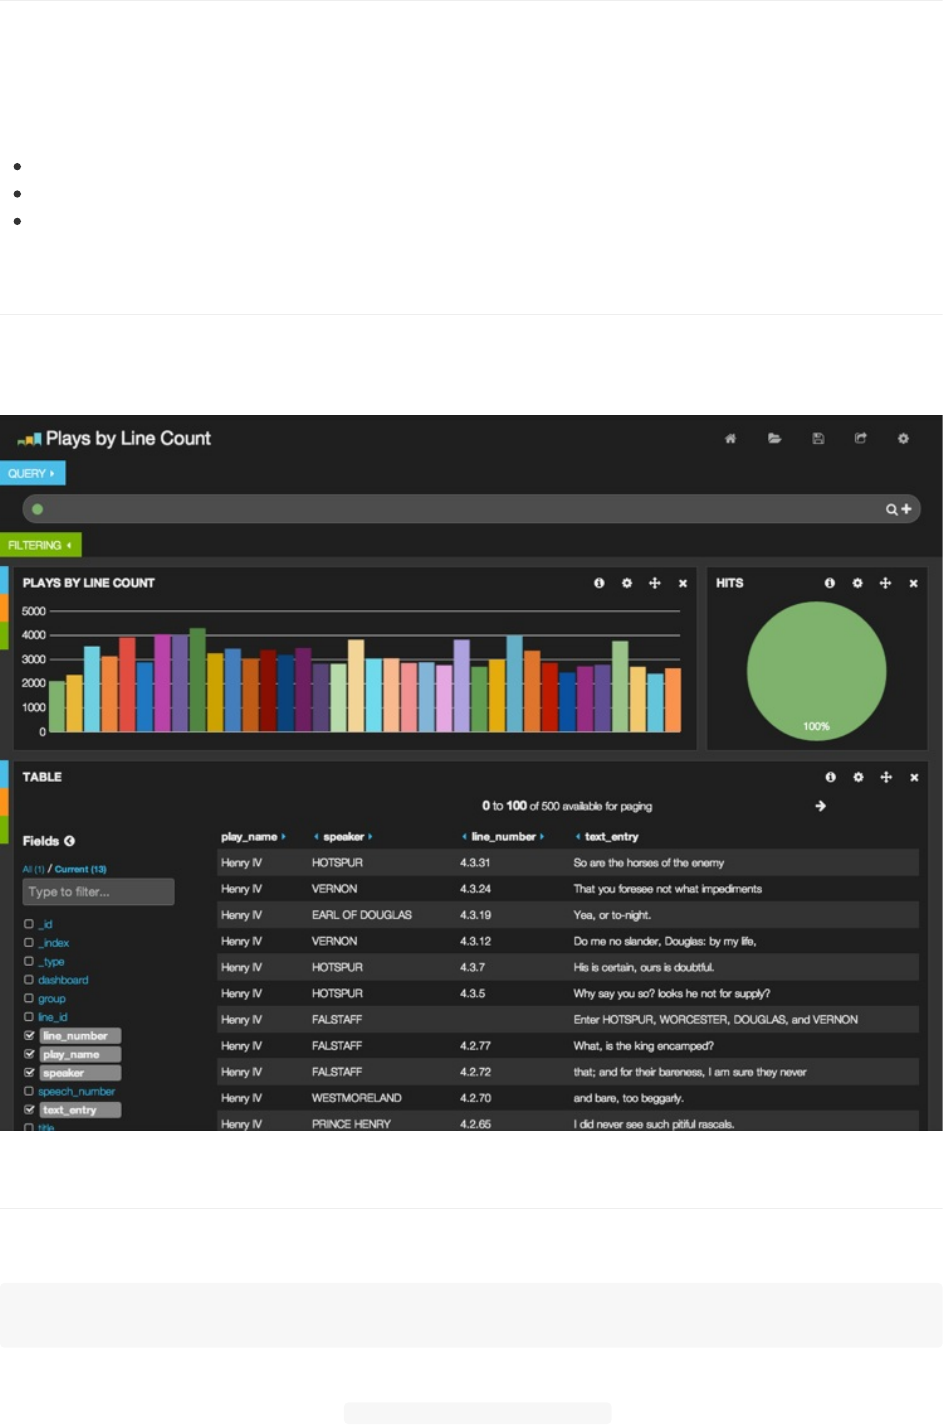The width and height of the screenshot is (943, 1425).
Task: Show info for the Table panel
Action: click(x=830, y=777)
